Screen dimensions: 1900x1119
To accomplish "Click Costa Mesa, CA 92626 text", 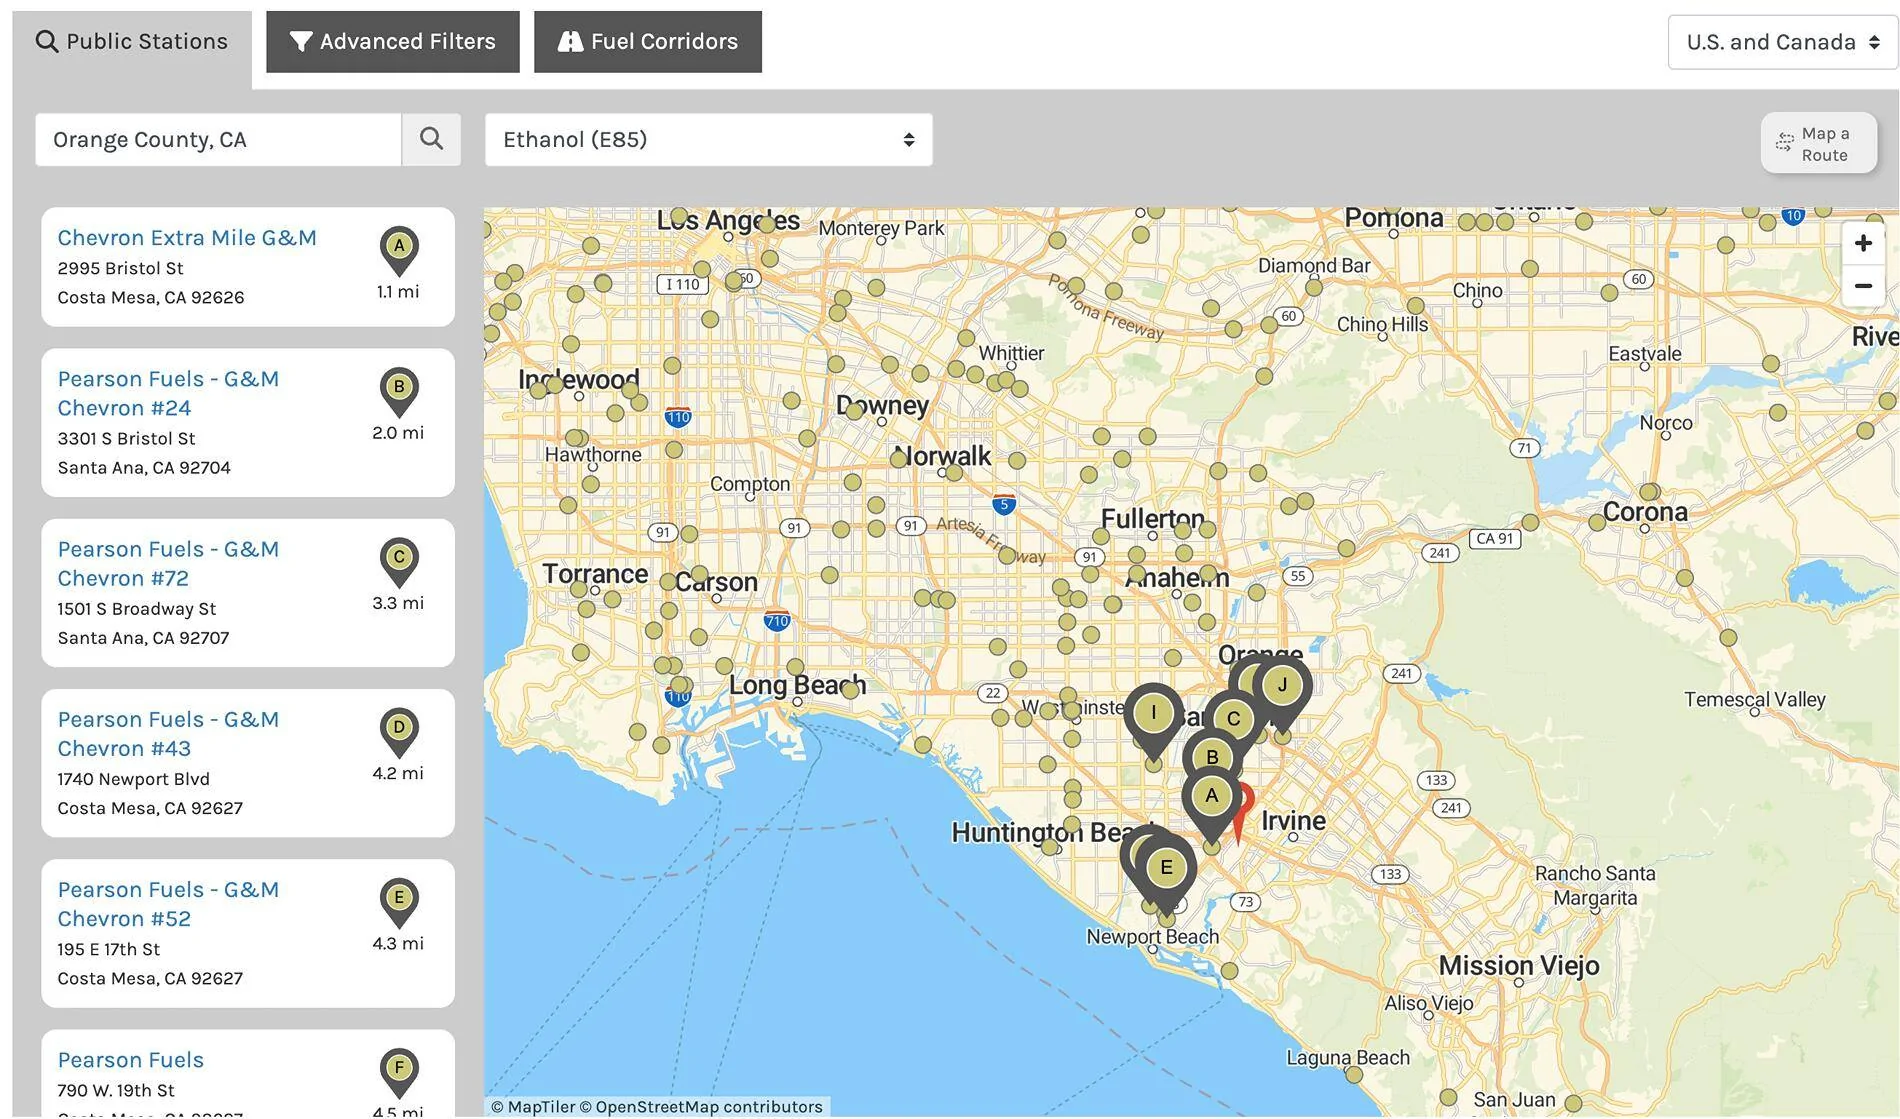I will point(151,297).
